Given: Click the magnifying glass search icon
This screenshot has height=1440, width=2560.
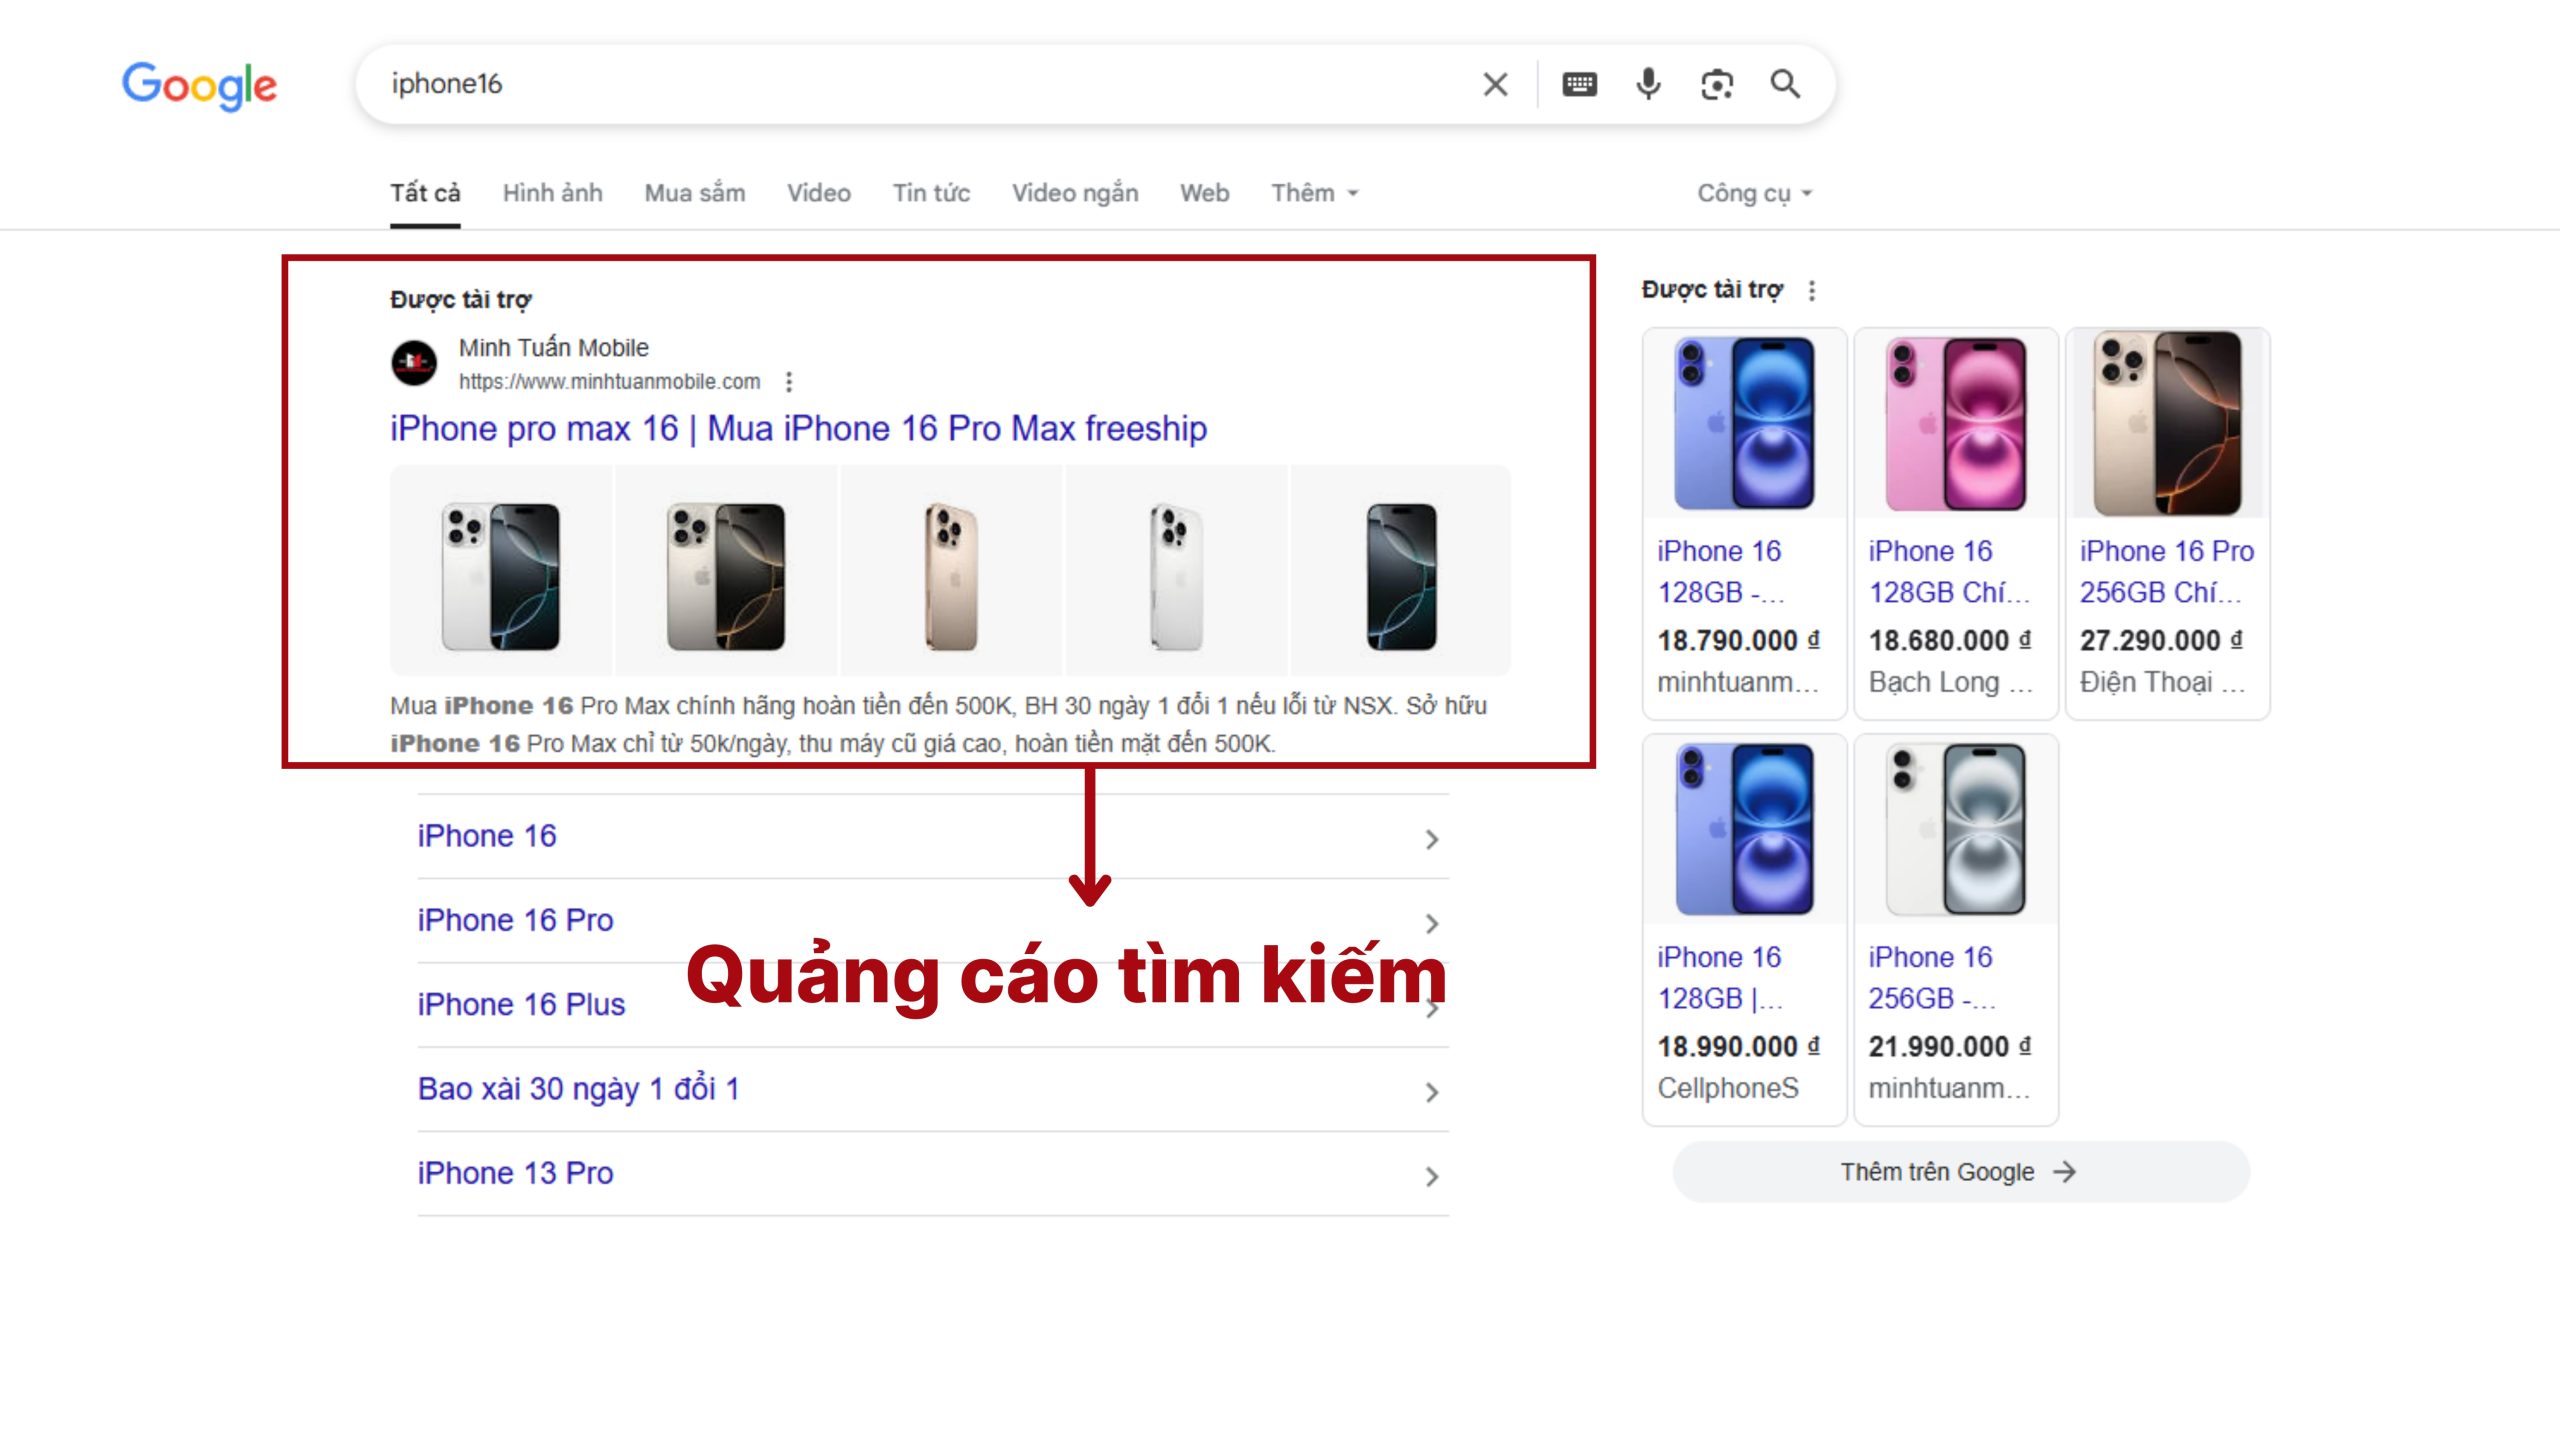Looking at the screenshot, I should coord(1785,84).
